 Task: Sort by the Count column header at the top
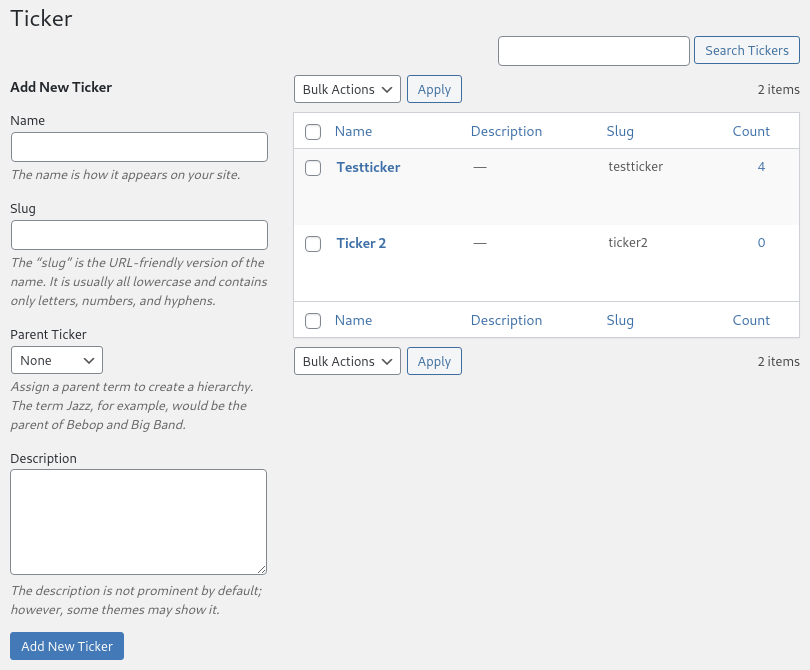(751, 131)
